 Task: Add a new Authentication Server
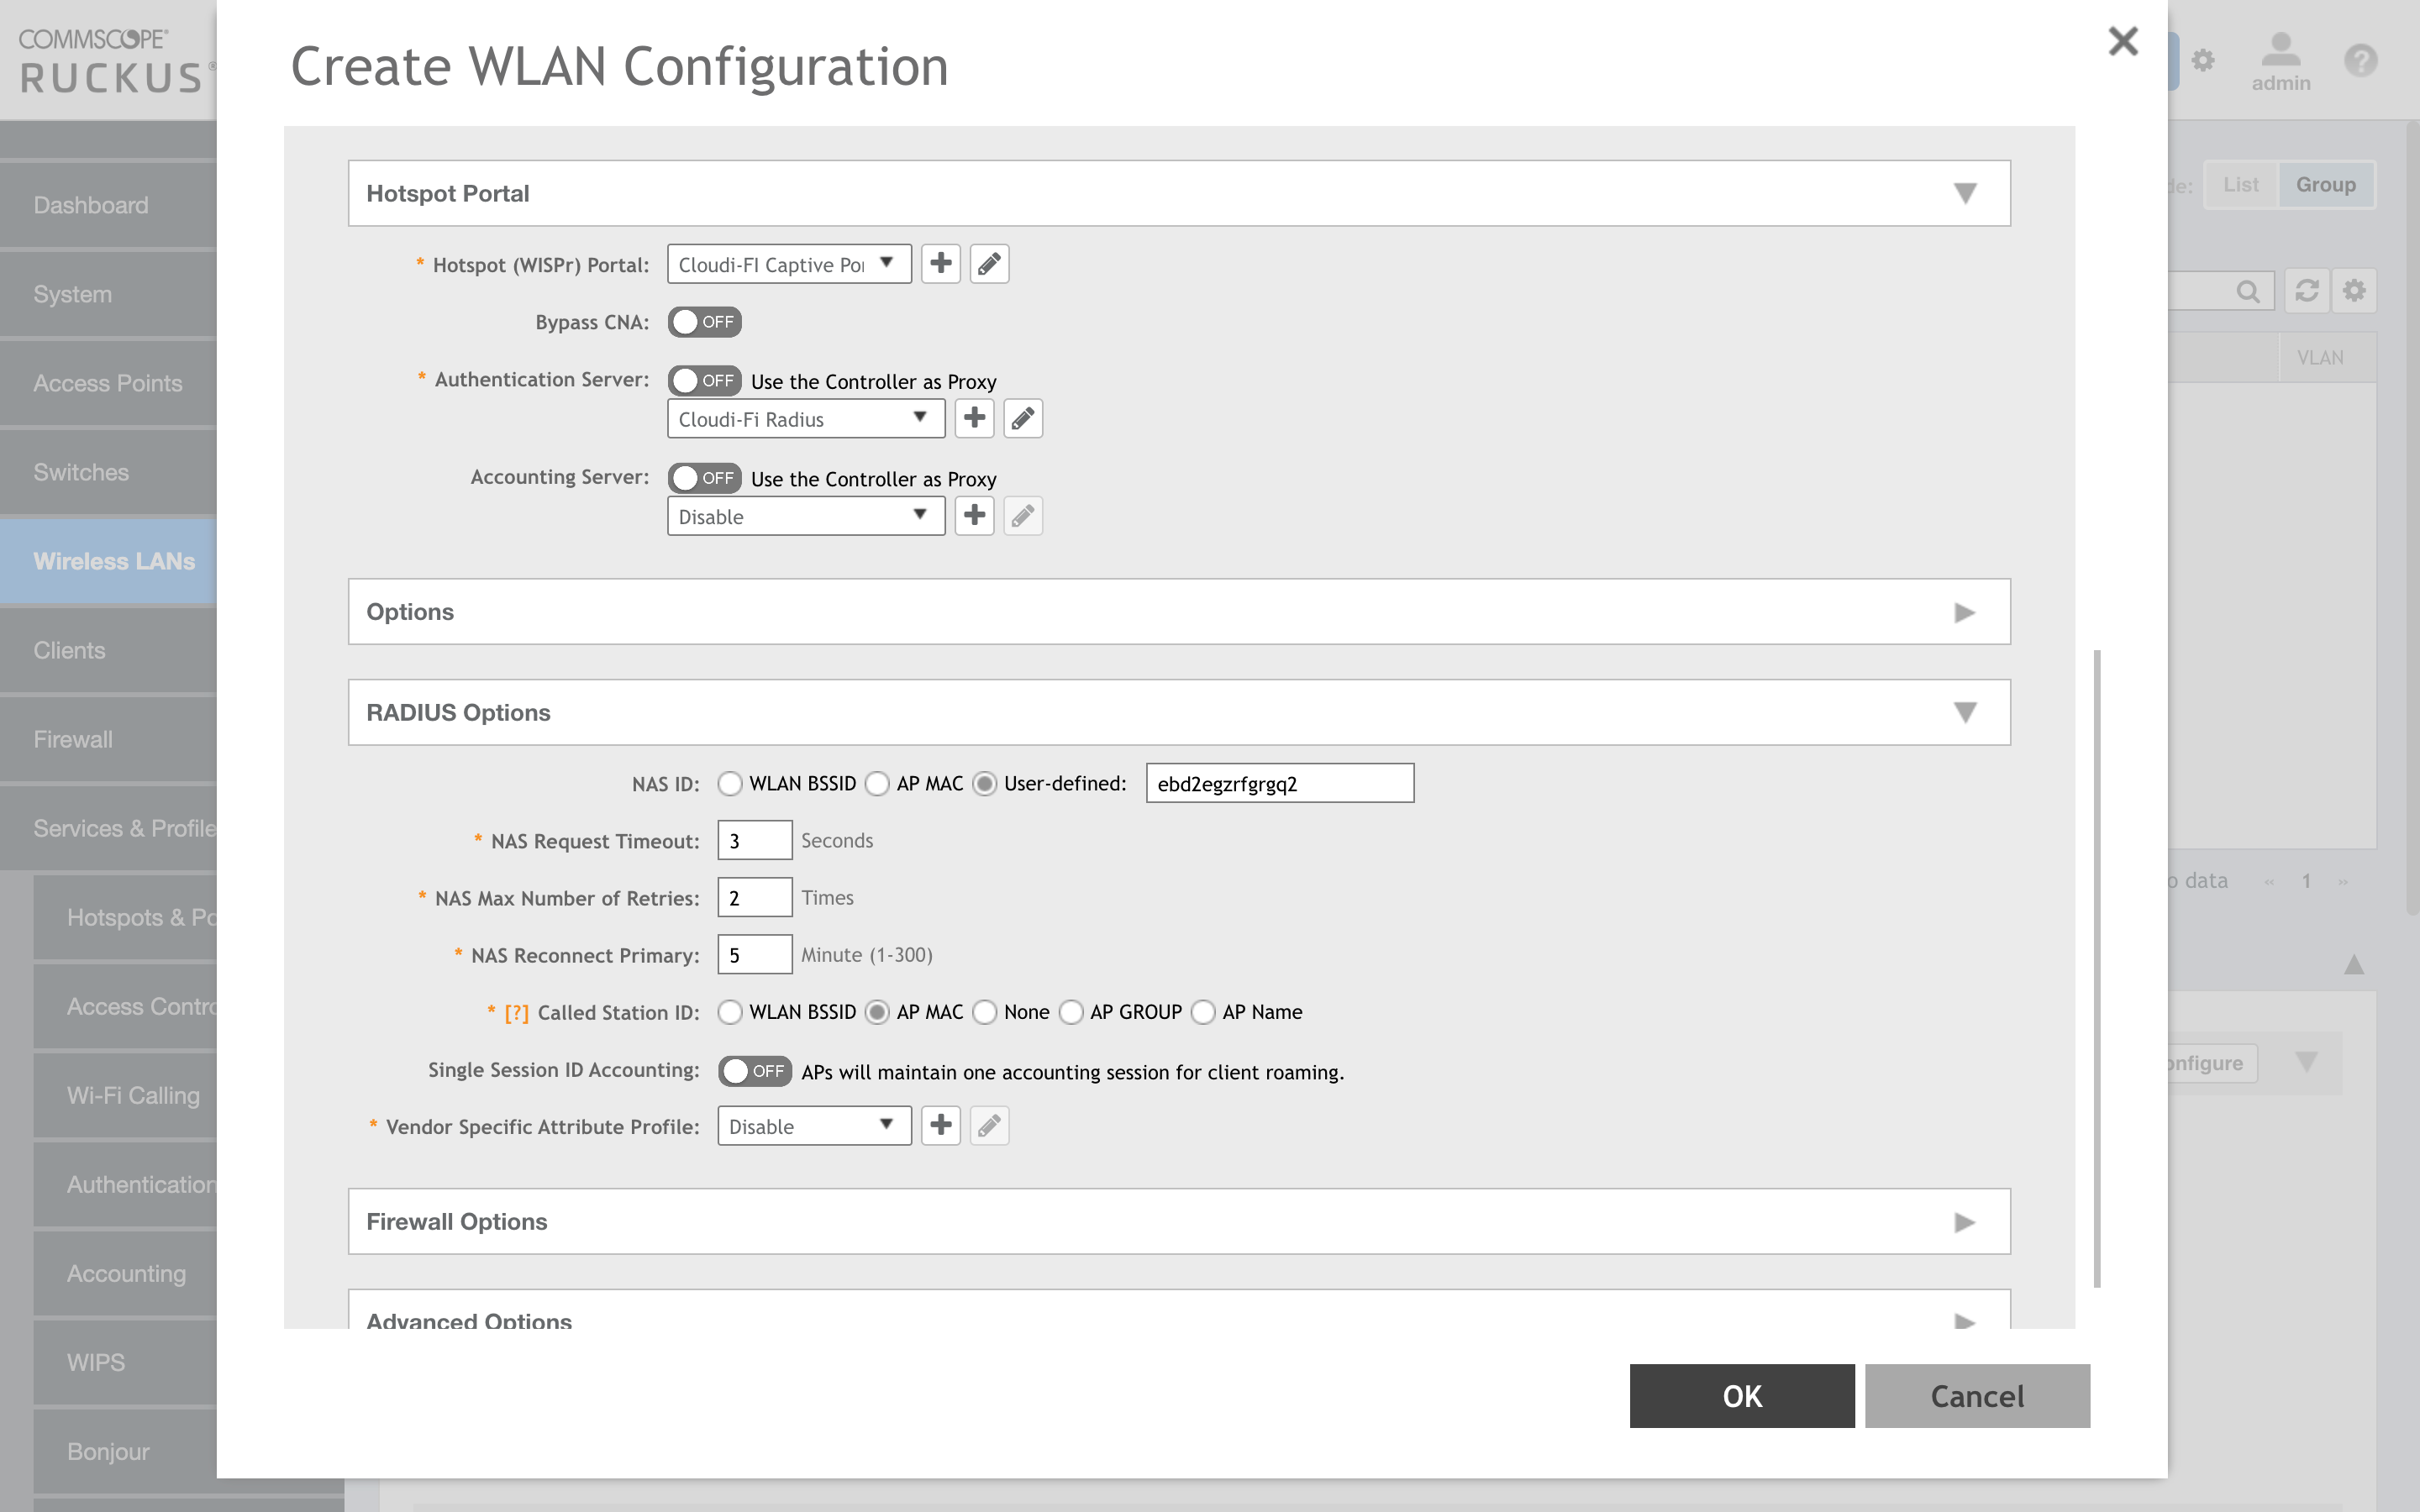point(974,418)
